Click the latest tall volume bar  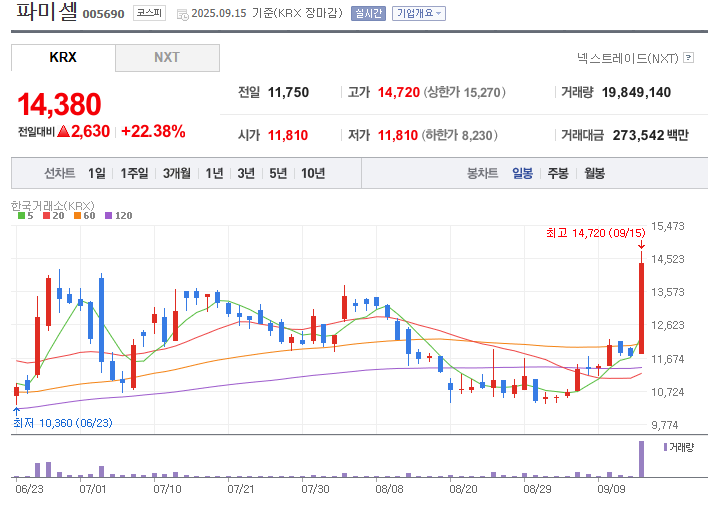coord(641,459)
